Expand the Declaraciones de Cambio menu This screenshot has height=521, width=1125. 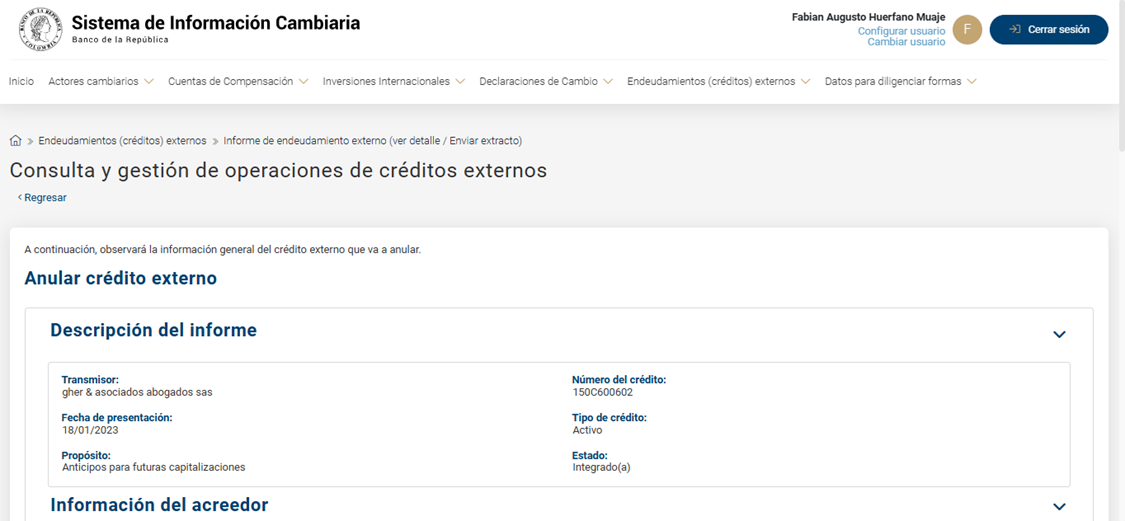(545, 82)
